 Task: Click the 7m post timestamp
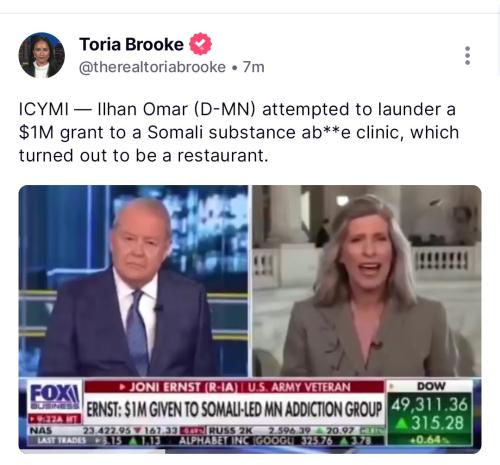pos(254,67)
